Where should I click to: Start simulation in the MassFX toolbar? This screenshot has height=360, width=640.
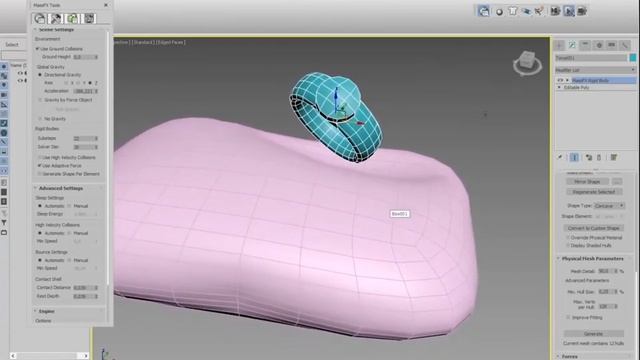569,11
